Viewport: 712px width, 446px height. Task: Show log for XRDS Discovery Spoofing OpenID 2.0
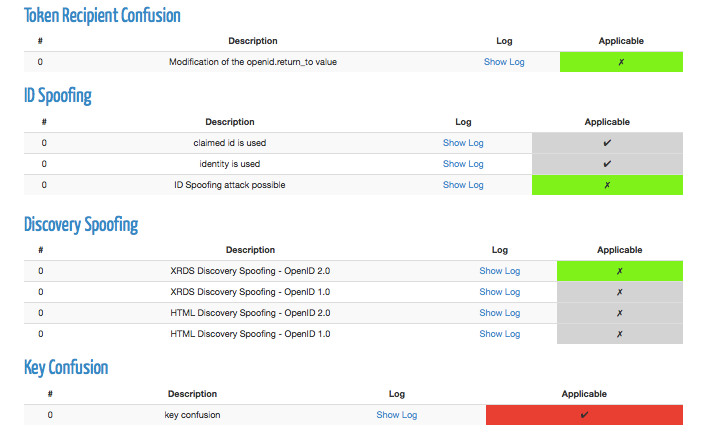coord(499,271)
